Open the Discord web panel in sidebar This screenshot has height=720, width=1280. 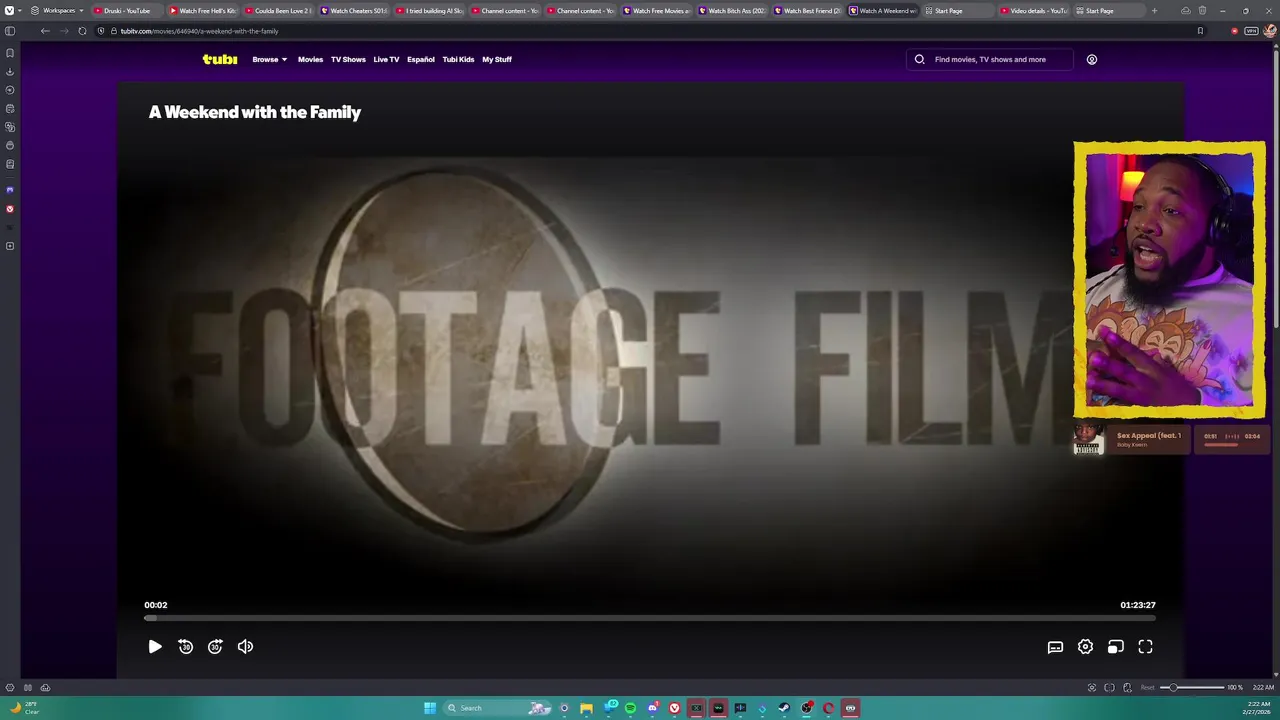10,190
